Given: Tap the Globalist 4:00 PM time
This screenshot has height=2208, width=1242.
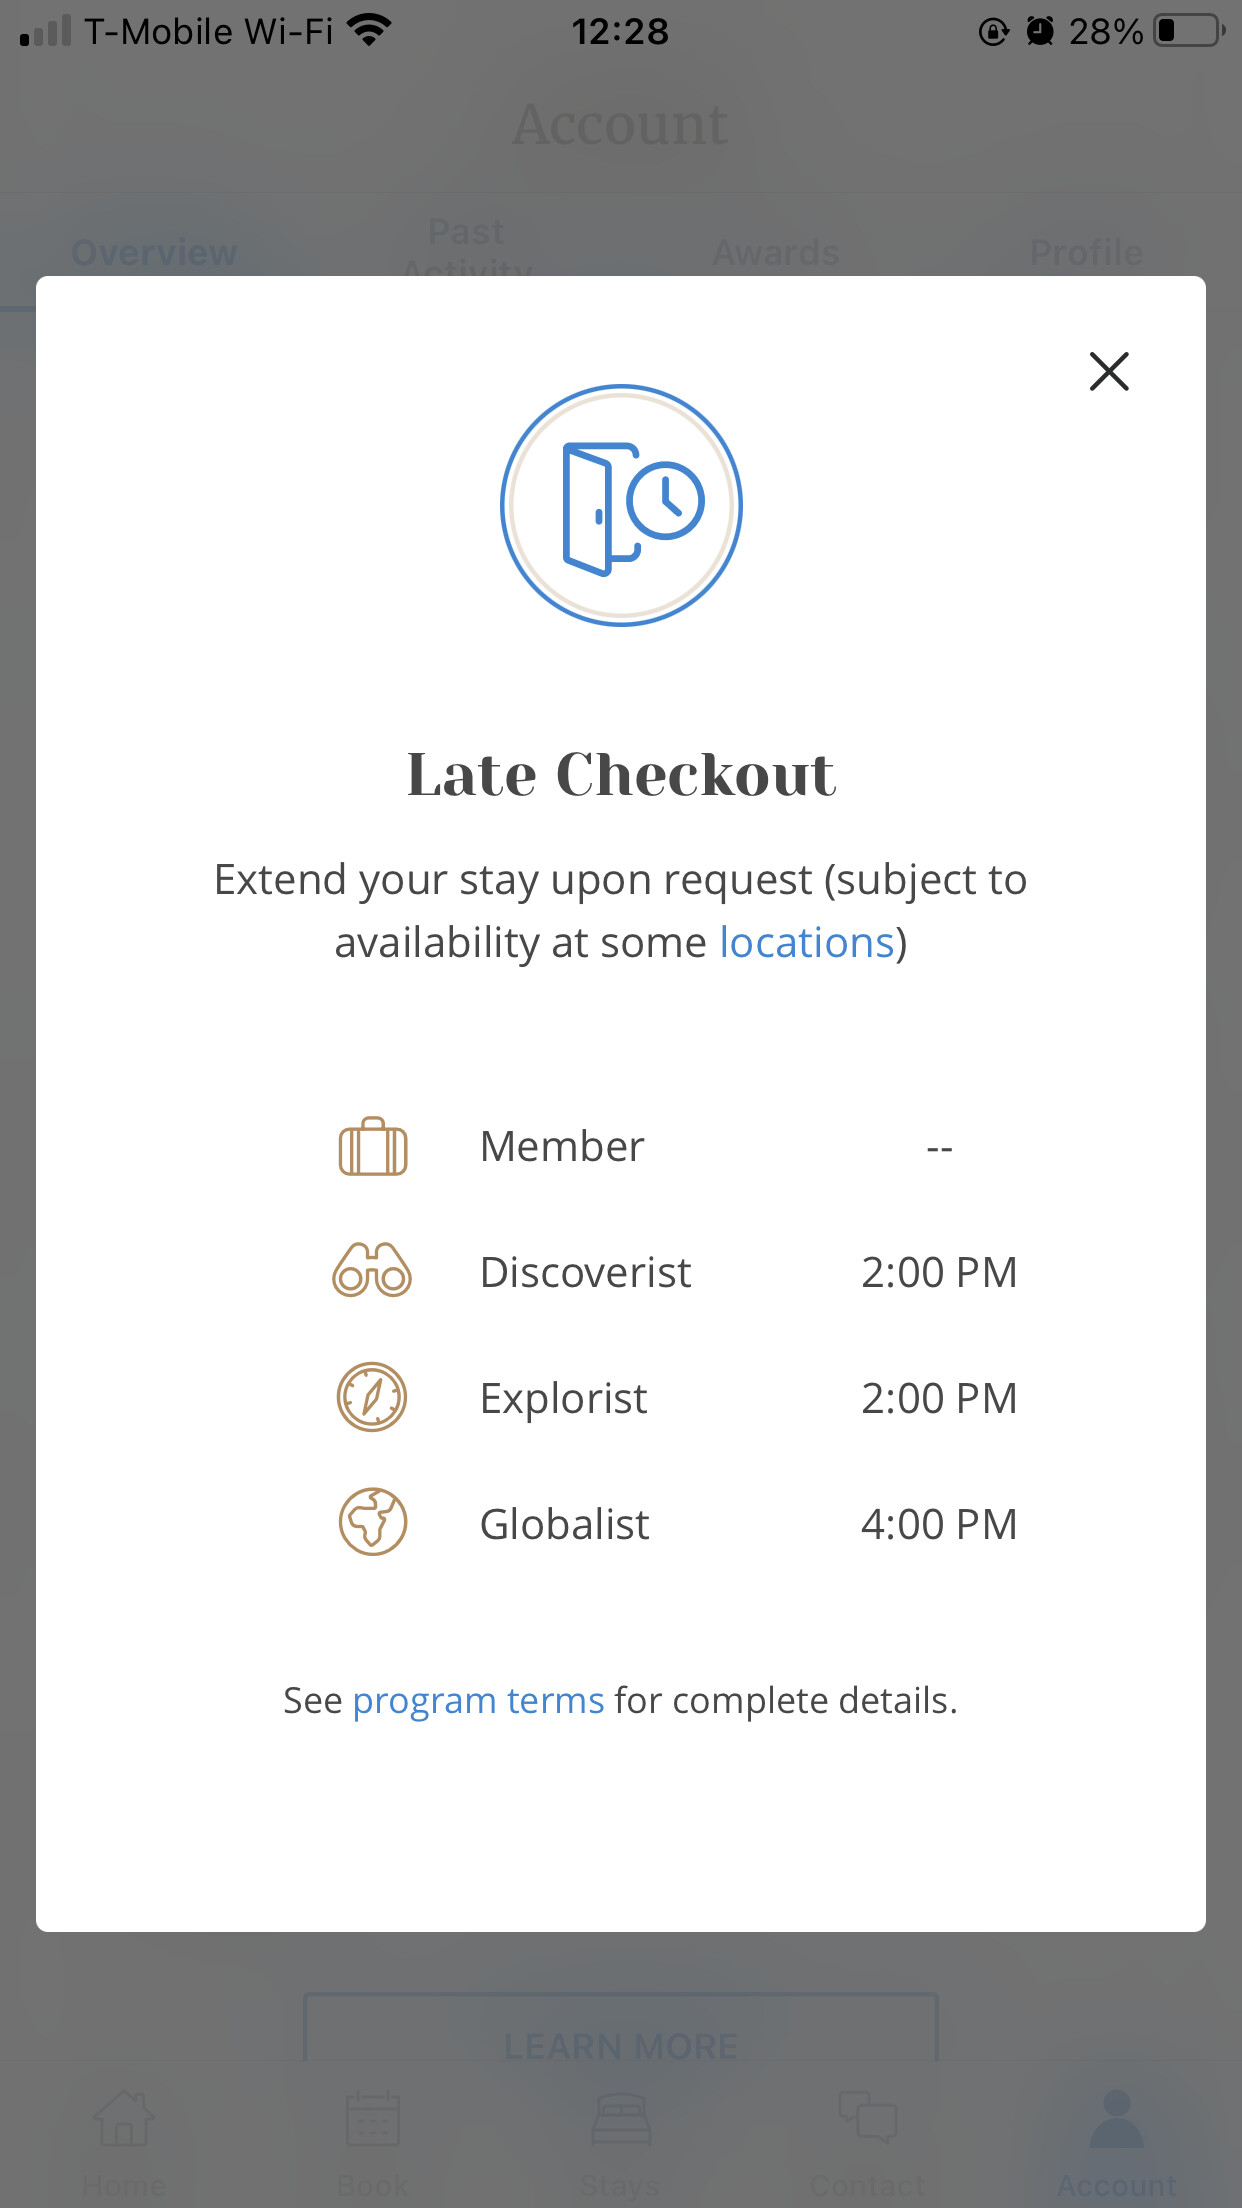Looking at the screenshot, I should tap(939, 1524).
